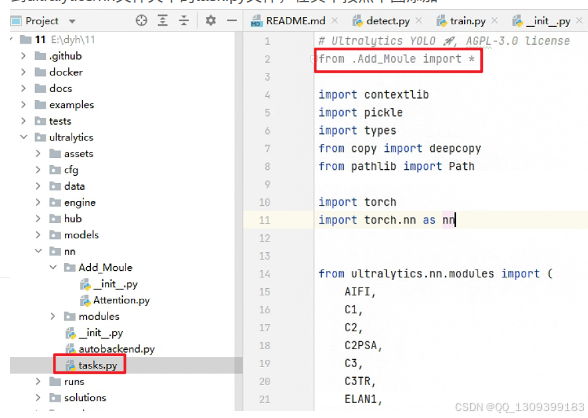The image size is (588, 418).
Task: Expand the .github folder
Action: point(23,56)
